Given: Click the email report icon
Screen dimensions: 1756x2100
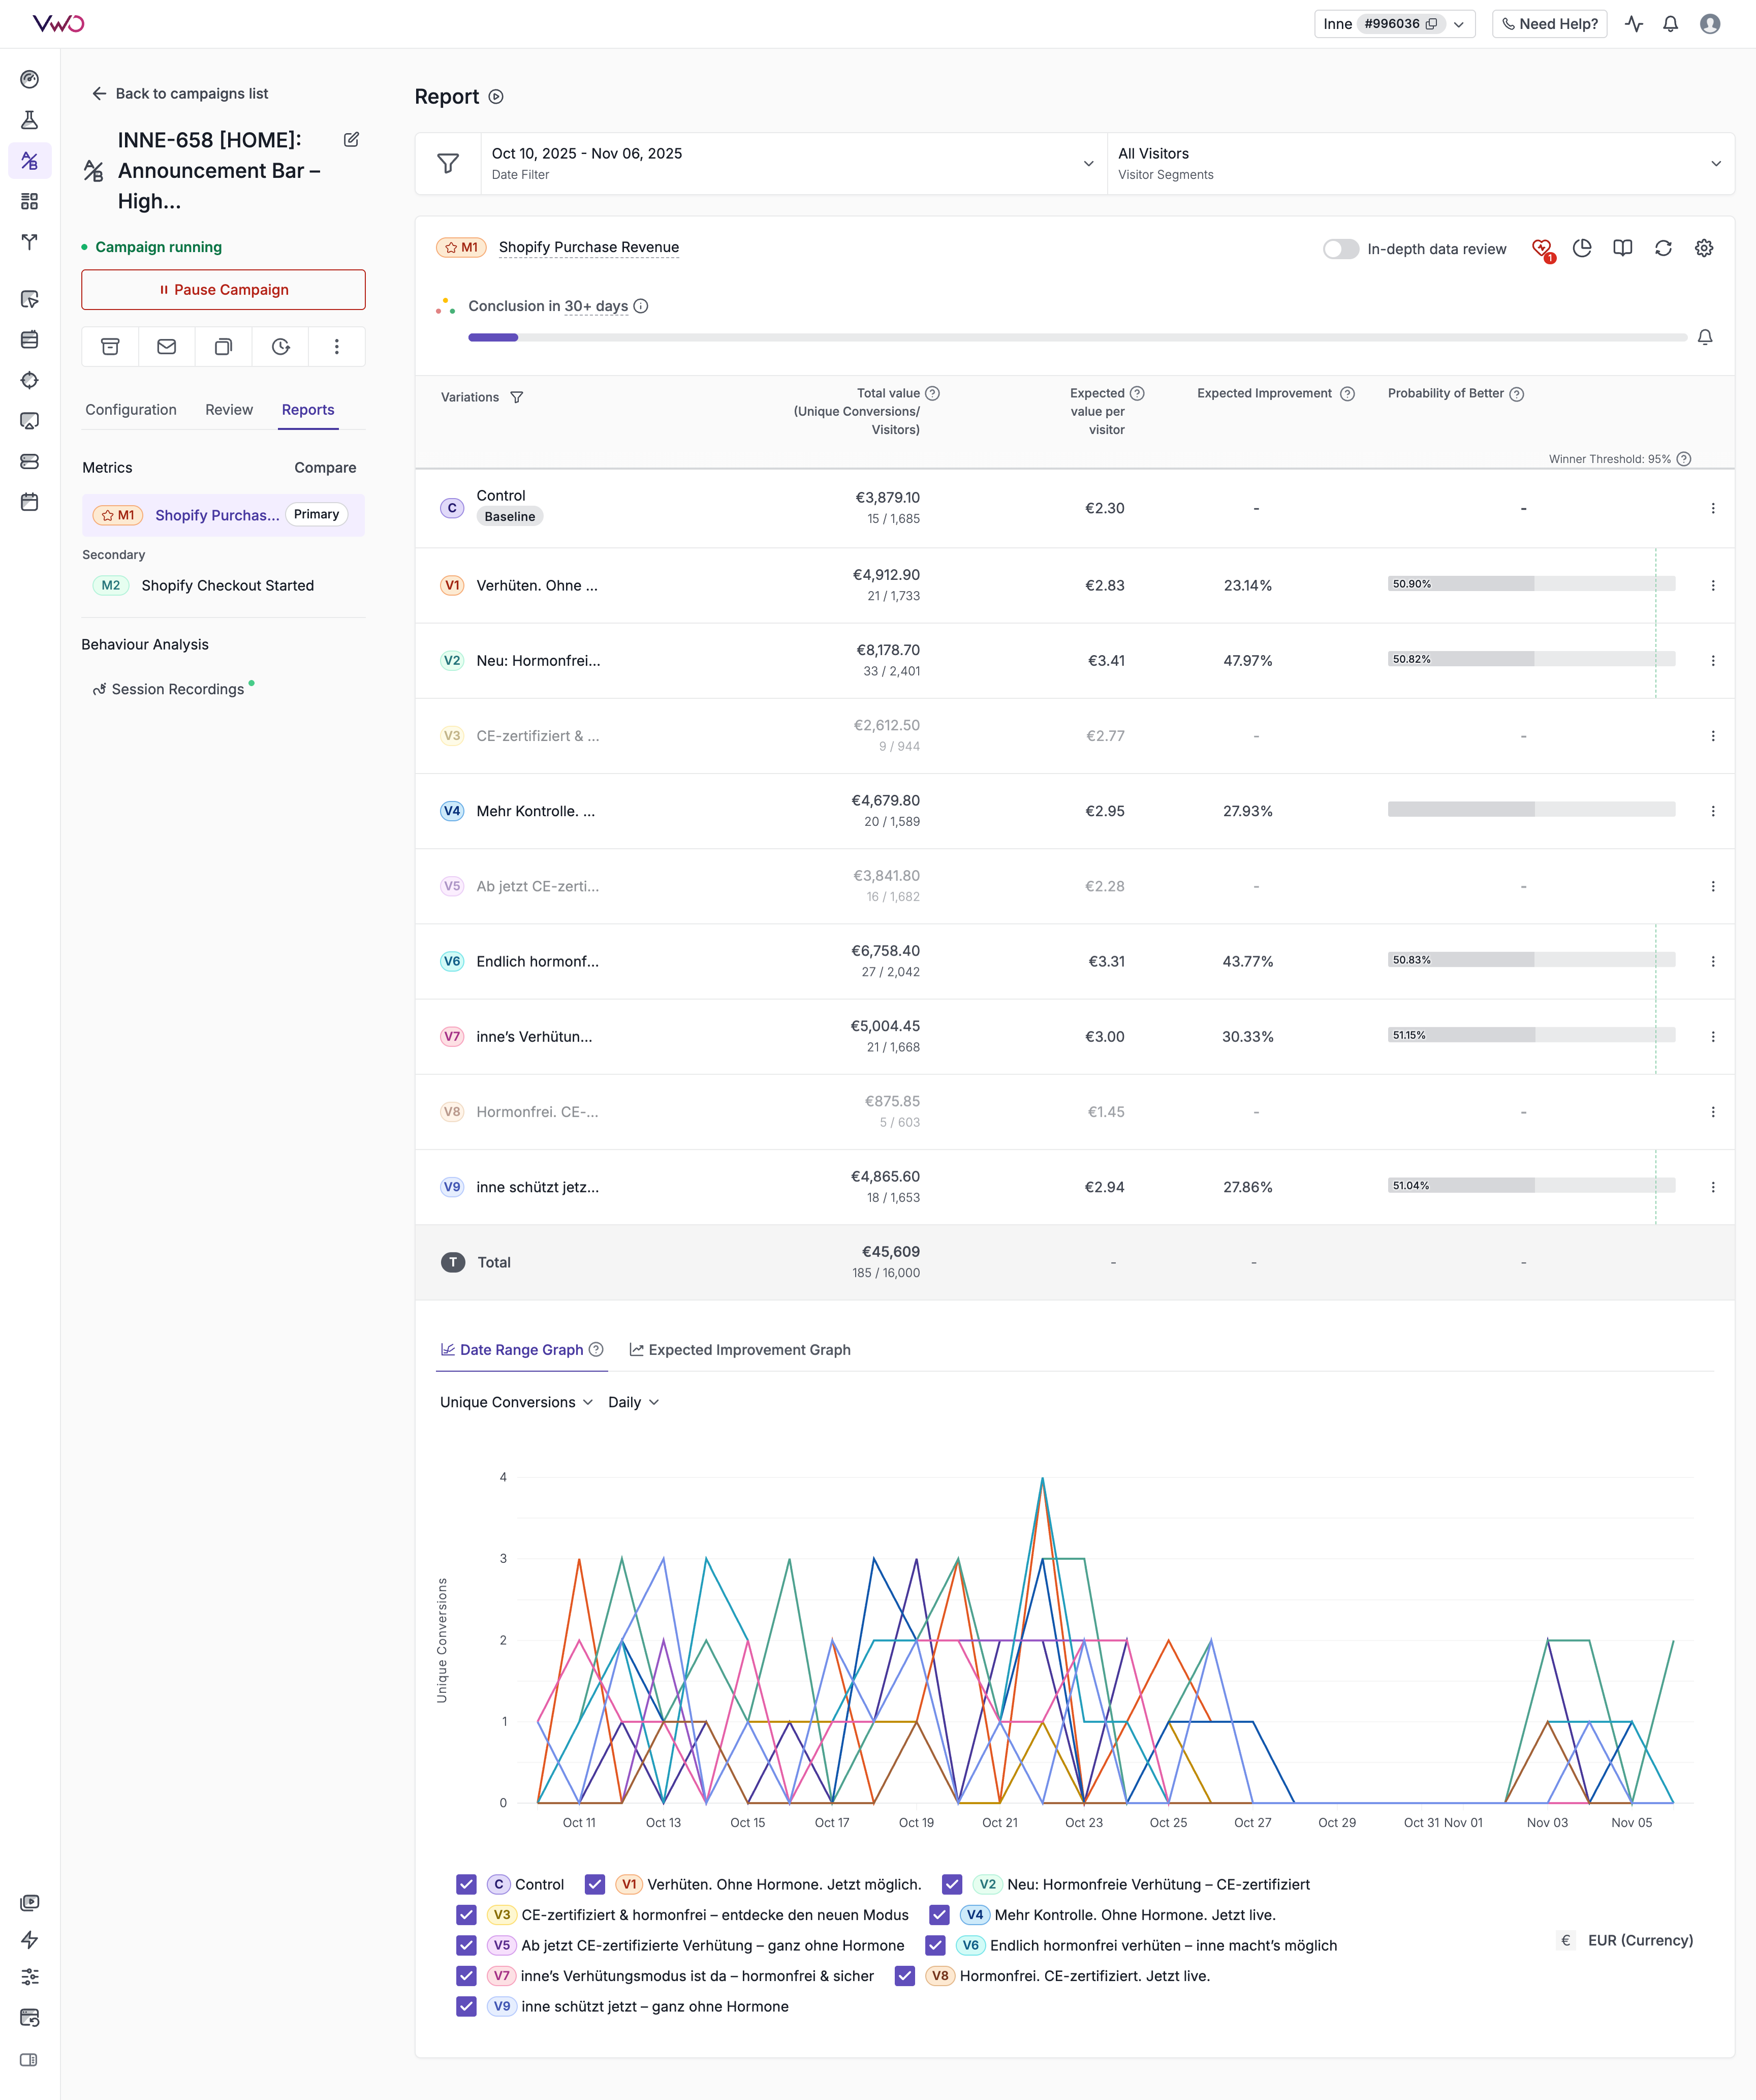Looking at the screenshot, I should 167,347.
